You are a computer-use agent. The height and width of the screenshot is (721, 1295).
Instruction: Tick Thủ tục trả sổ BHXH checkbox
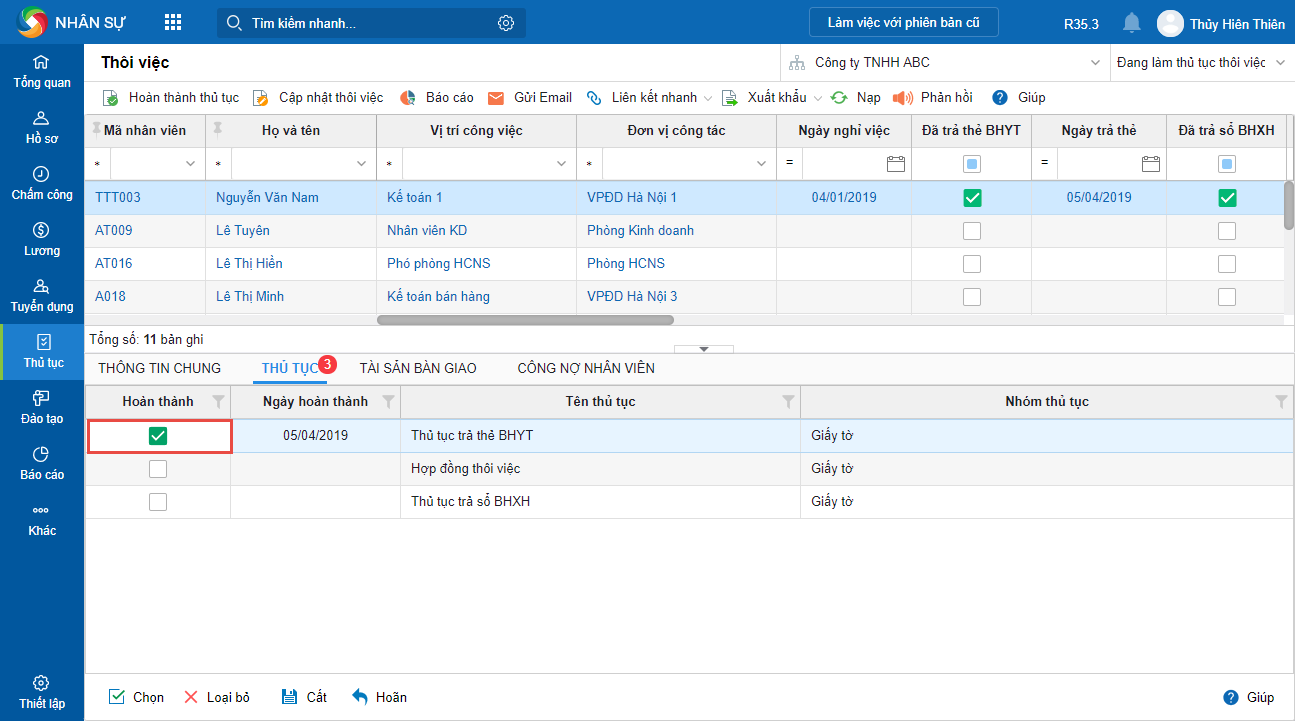point(158,502)
